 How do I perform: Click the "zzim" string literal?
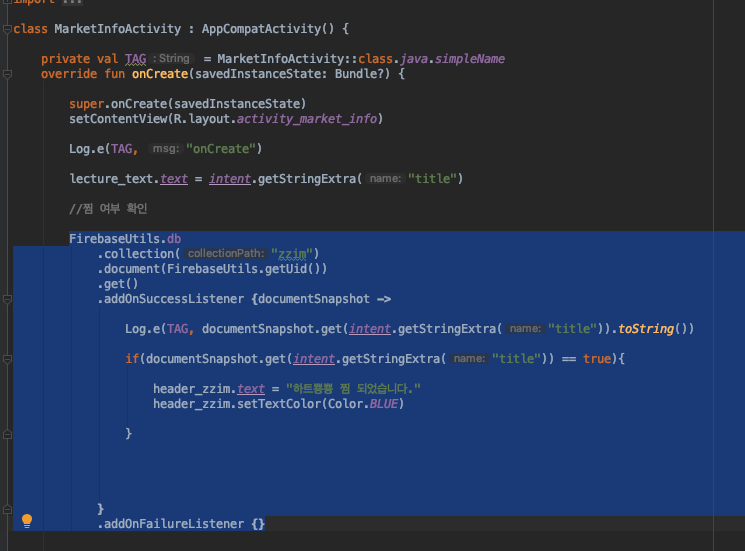click(292, 254)
